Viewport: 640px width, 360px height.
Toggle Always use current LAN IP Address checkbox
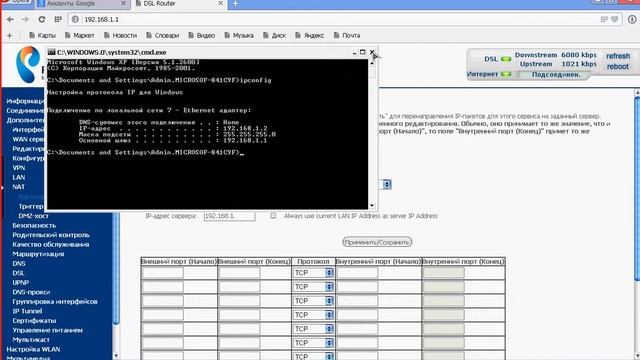(x=273, y=216)
